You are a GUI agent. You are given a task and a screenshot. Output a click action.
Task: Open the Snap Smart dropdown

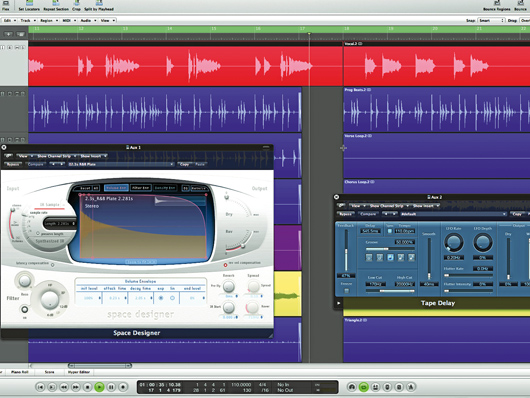pos(492,21)
